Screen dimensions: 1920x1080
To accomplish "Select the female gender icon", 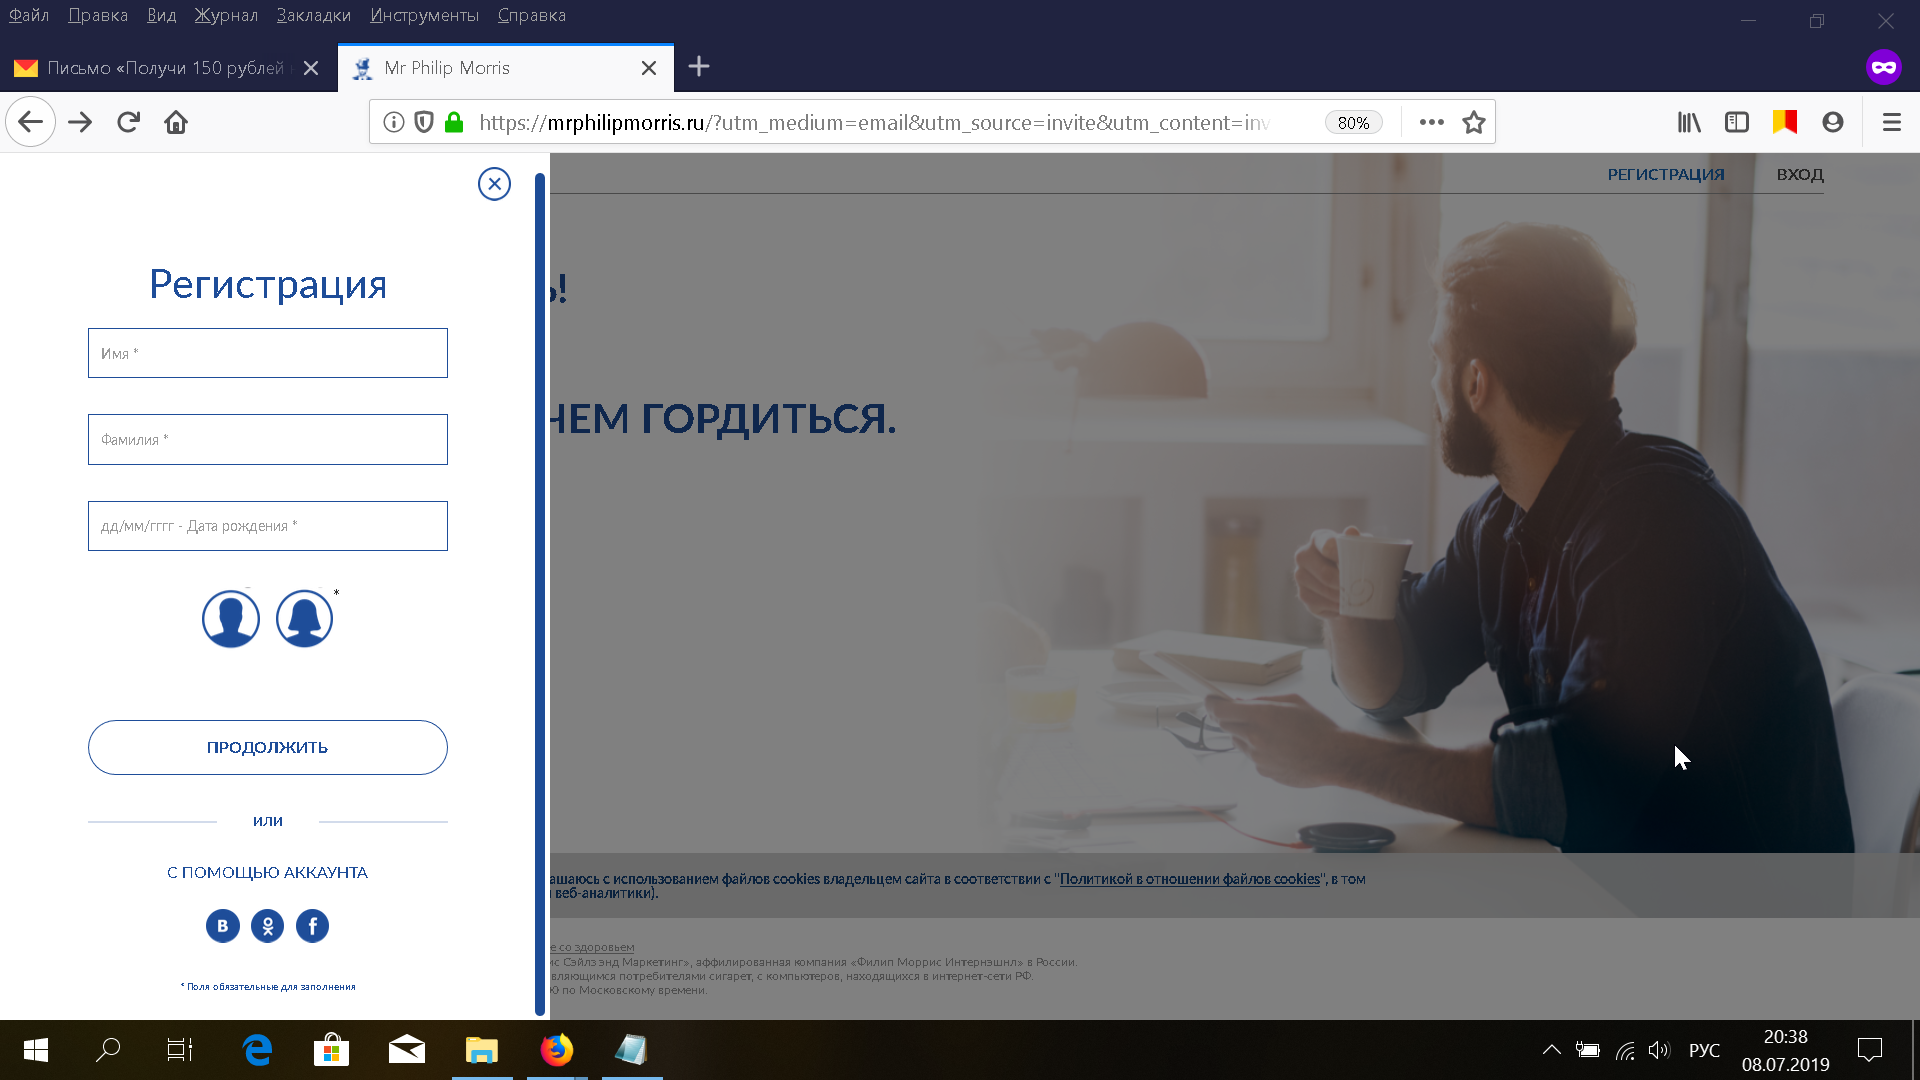I will 304,619.
